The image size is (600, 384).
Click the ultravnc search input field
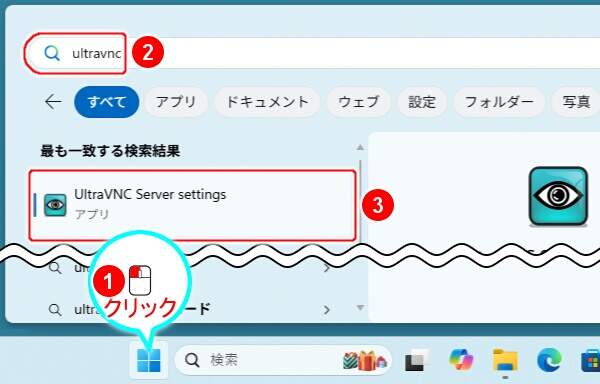point(314,53)
